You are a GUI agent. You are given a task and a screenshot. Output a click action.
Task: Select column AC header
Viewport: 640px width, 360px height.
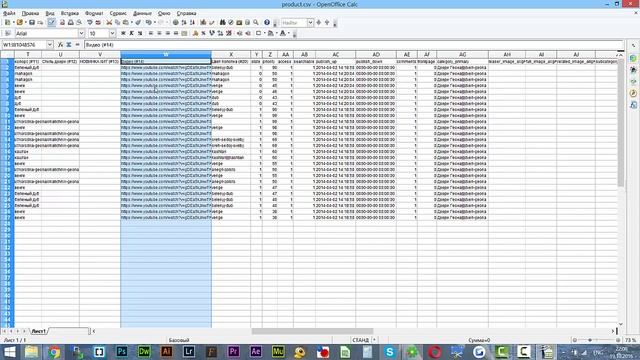(x=336, y=54)
